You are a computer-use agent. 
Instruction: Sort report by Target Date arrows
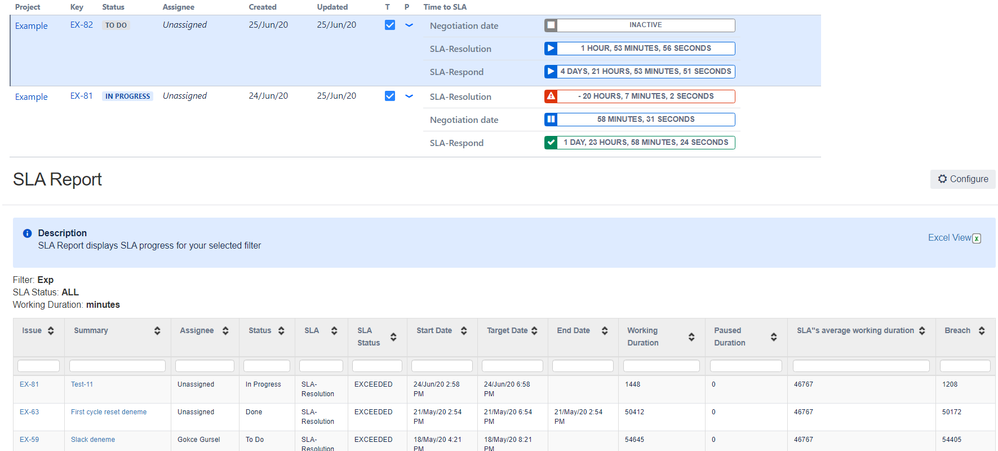coord(535,331)
